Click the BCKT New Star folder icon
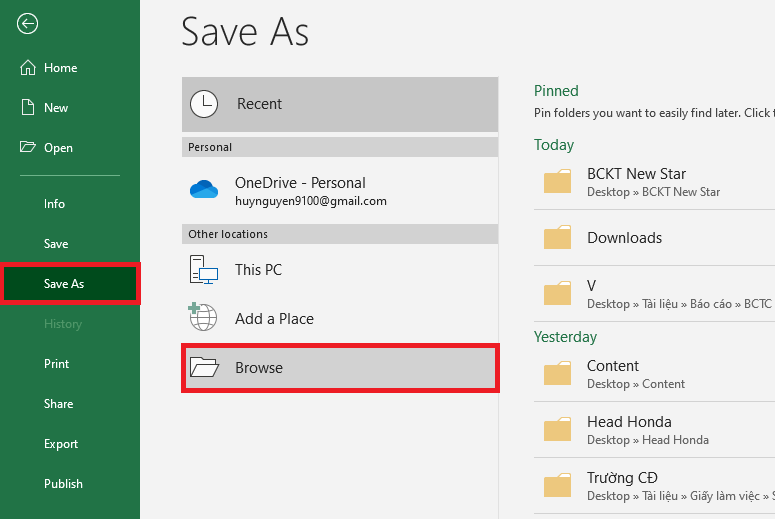Image resolution: width=775 pixels, height=519 pixels. pos(557,182)
